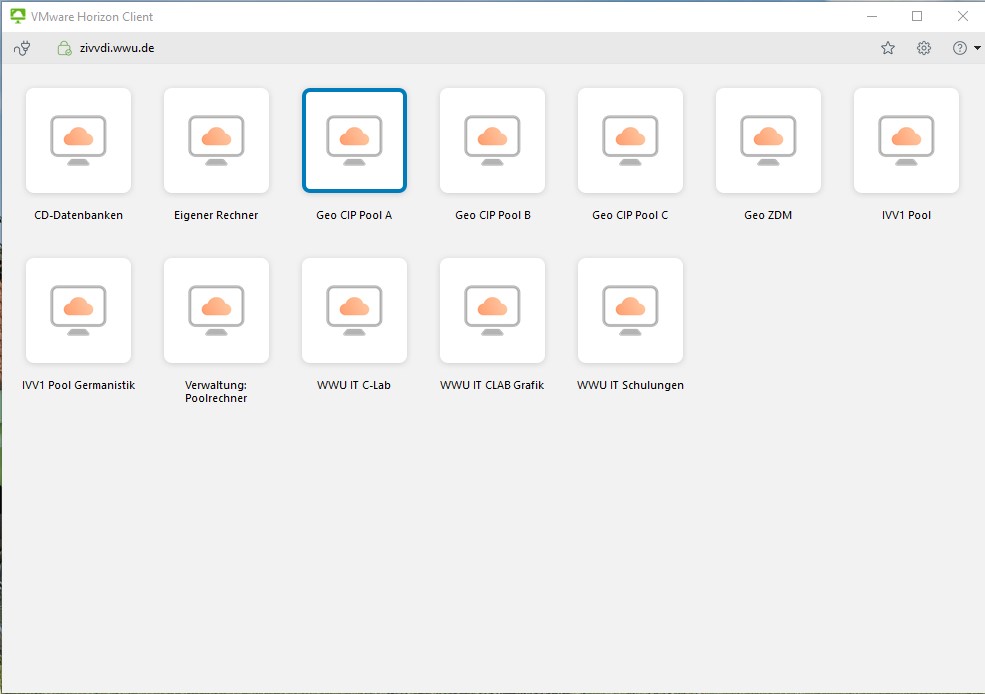The height and width of the screenshot is (694, 985).
Task: Maximize the VMware Horizon Client window
Action: coord(917,16)
